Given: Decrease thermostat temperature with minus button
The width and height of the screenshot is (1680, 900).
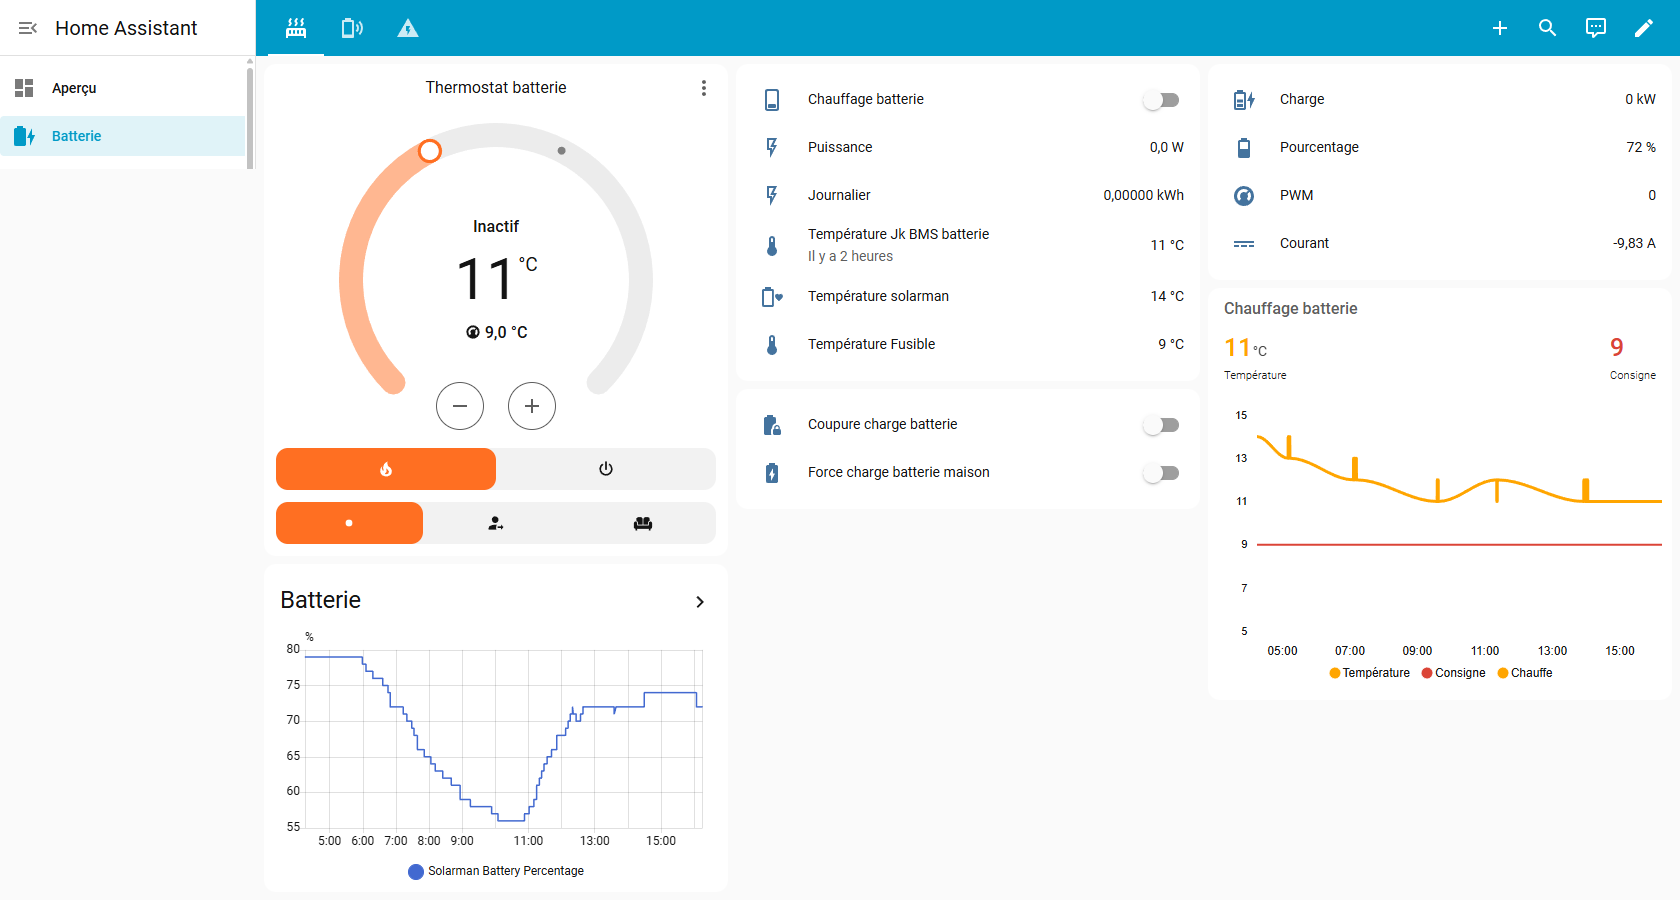Looking at the screenshot, I should point(460,406).
